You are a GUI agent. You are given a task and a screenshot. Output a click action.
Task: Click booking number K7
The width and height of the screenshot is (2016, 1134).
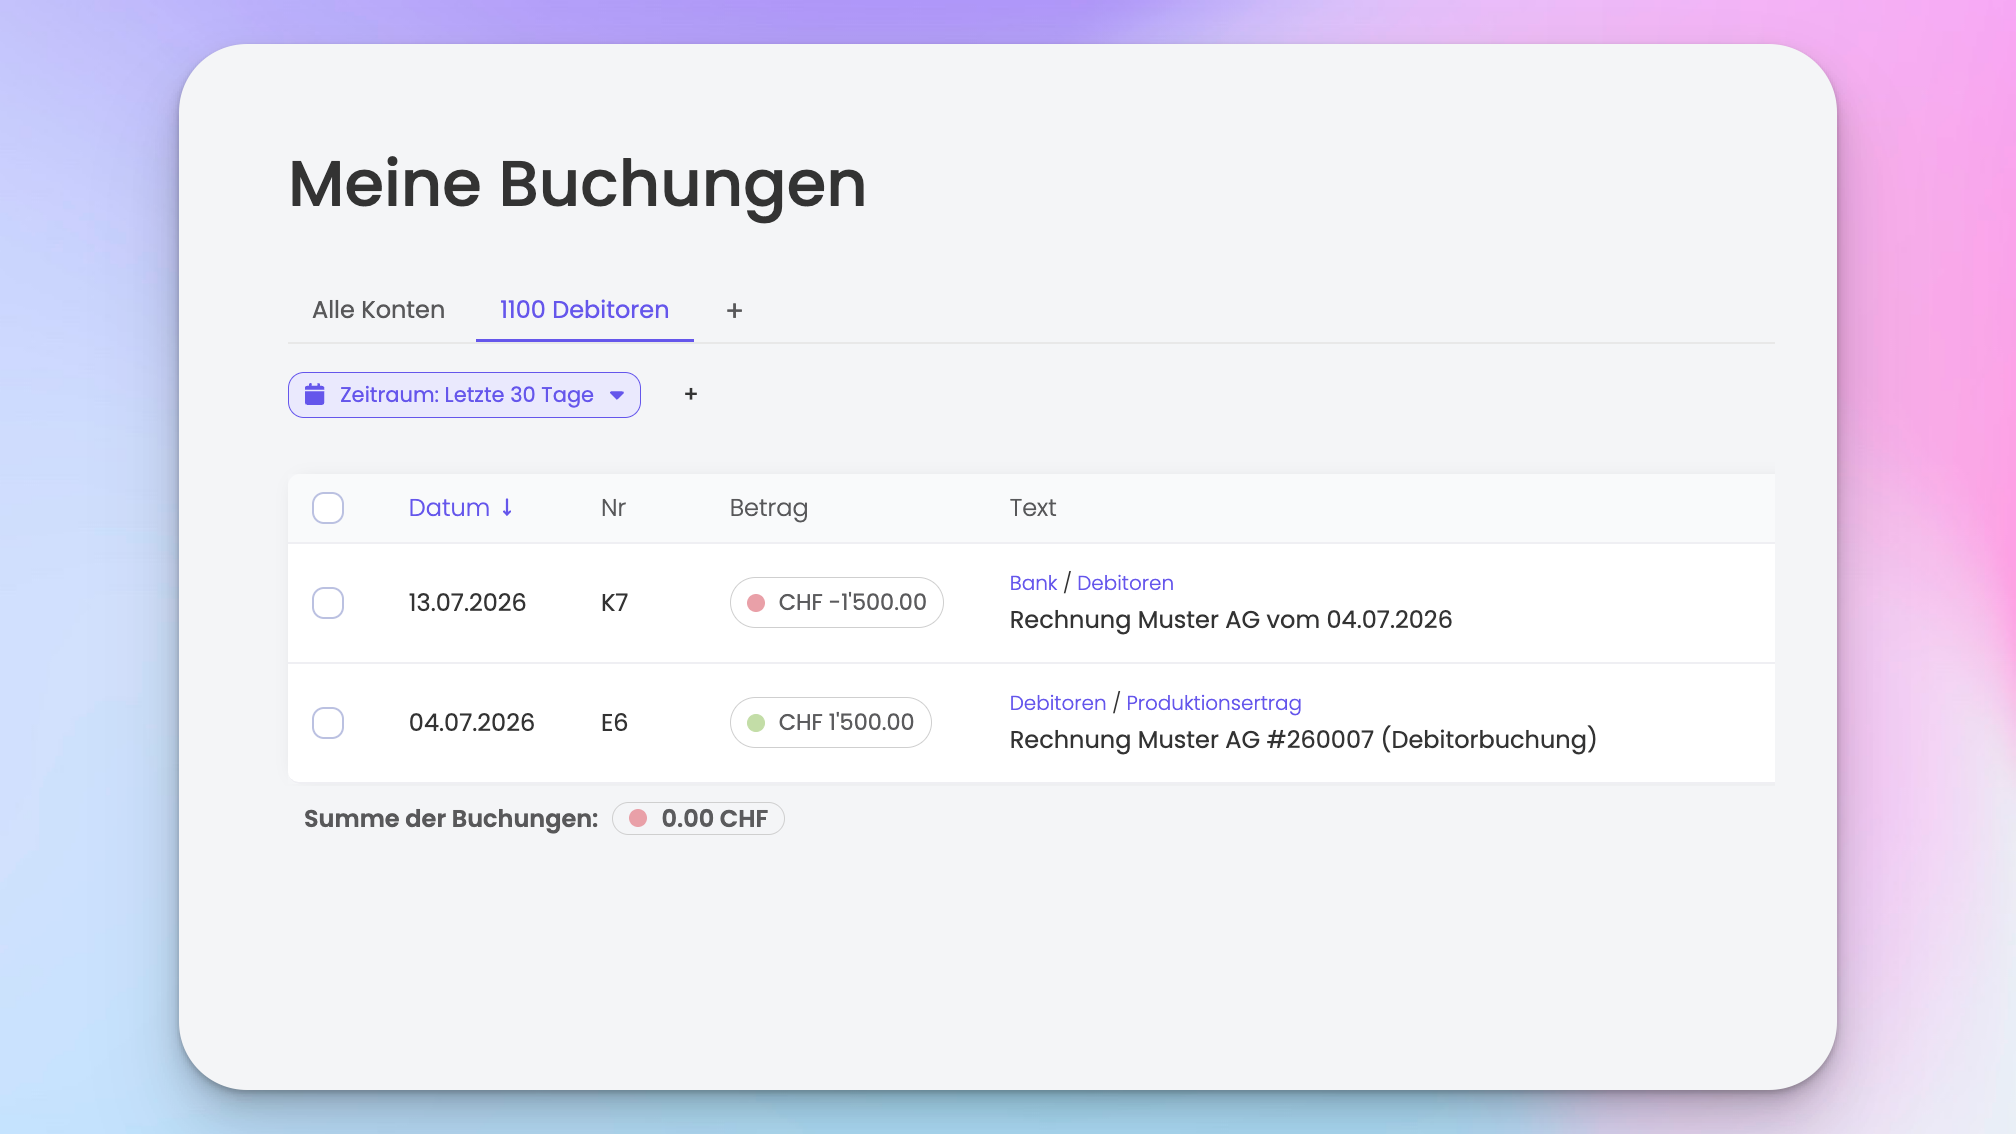(614, 603)
